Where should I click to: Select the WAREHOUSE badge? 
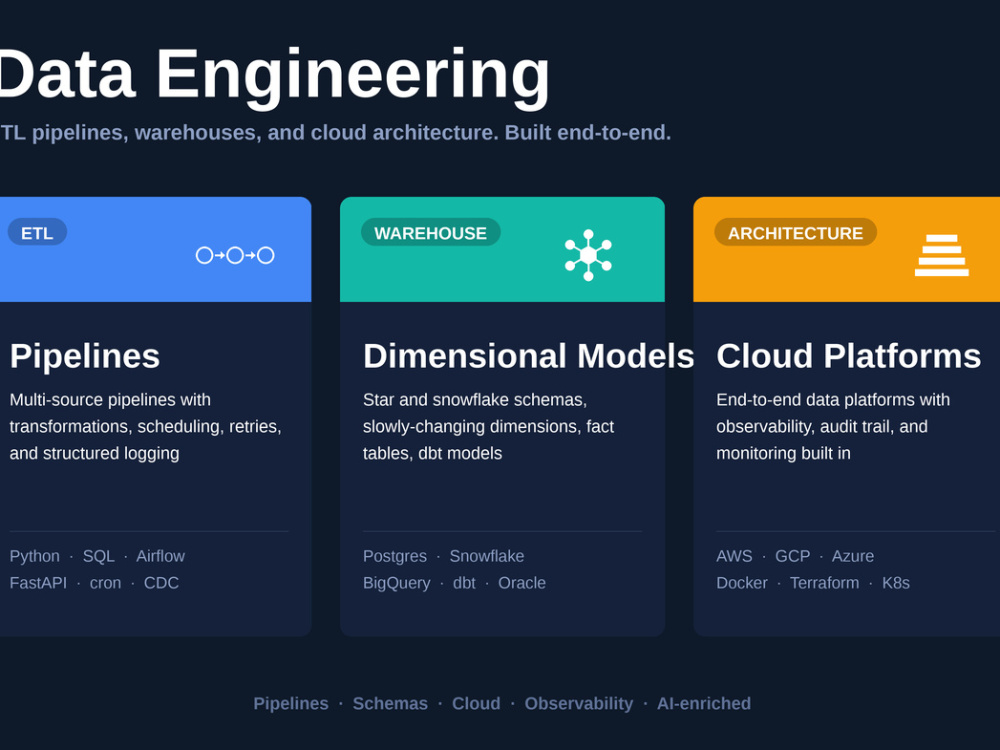pos(430,233)
